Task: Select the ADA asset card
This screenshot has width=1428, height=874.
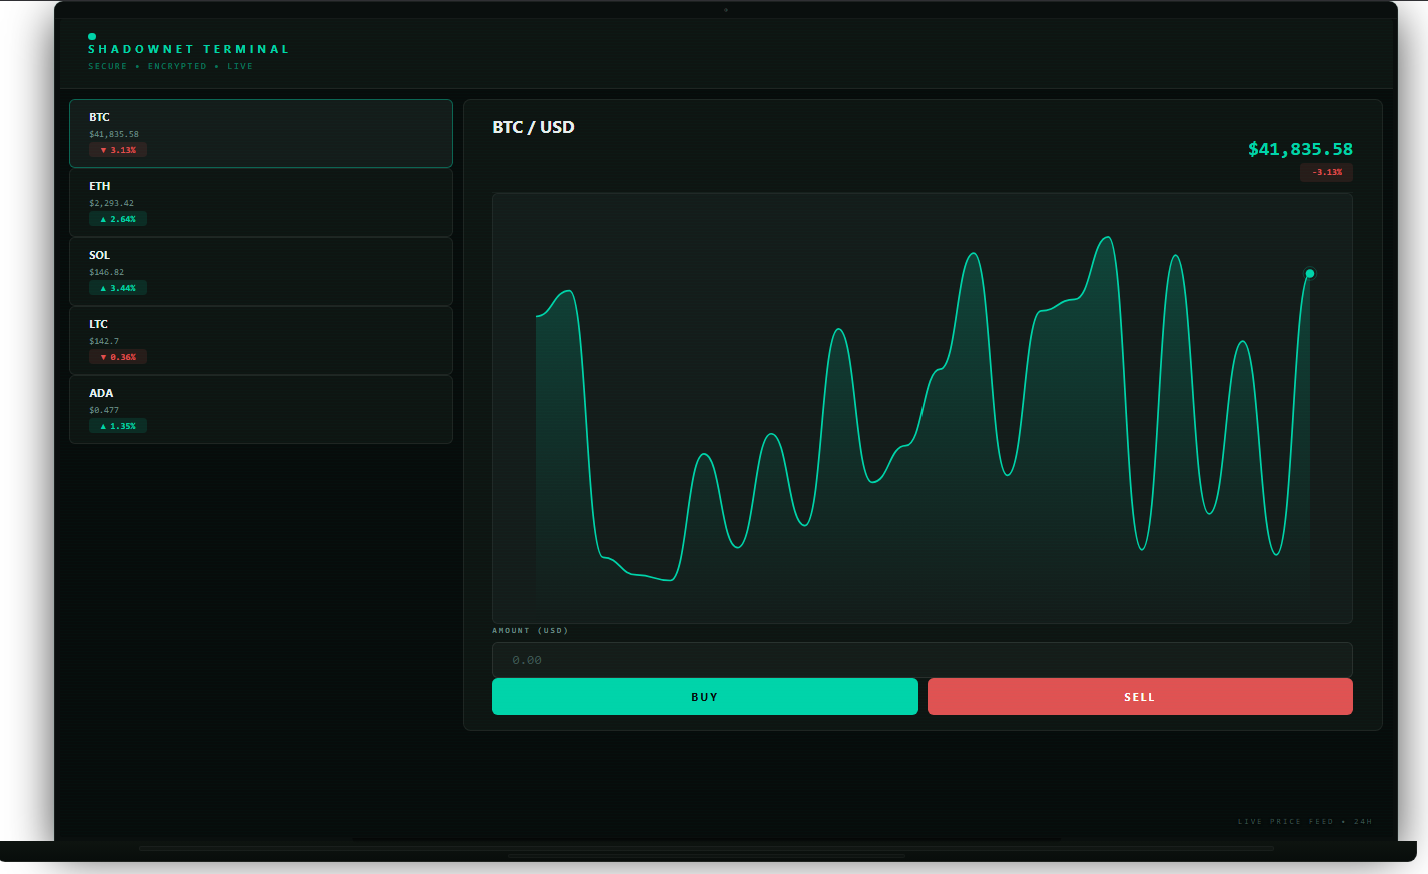Action: tap(261, 409)
